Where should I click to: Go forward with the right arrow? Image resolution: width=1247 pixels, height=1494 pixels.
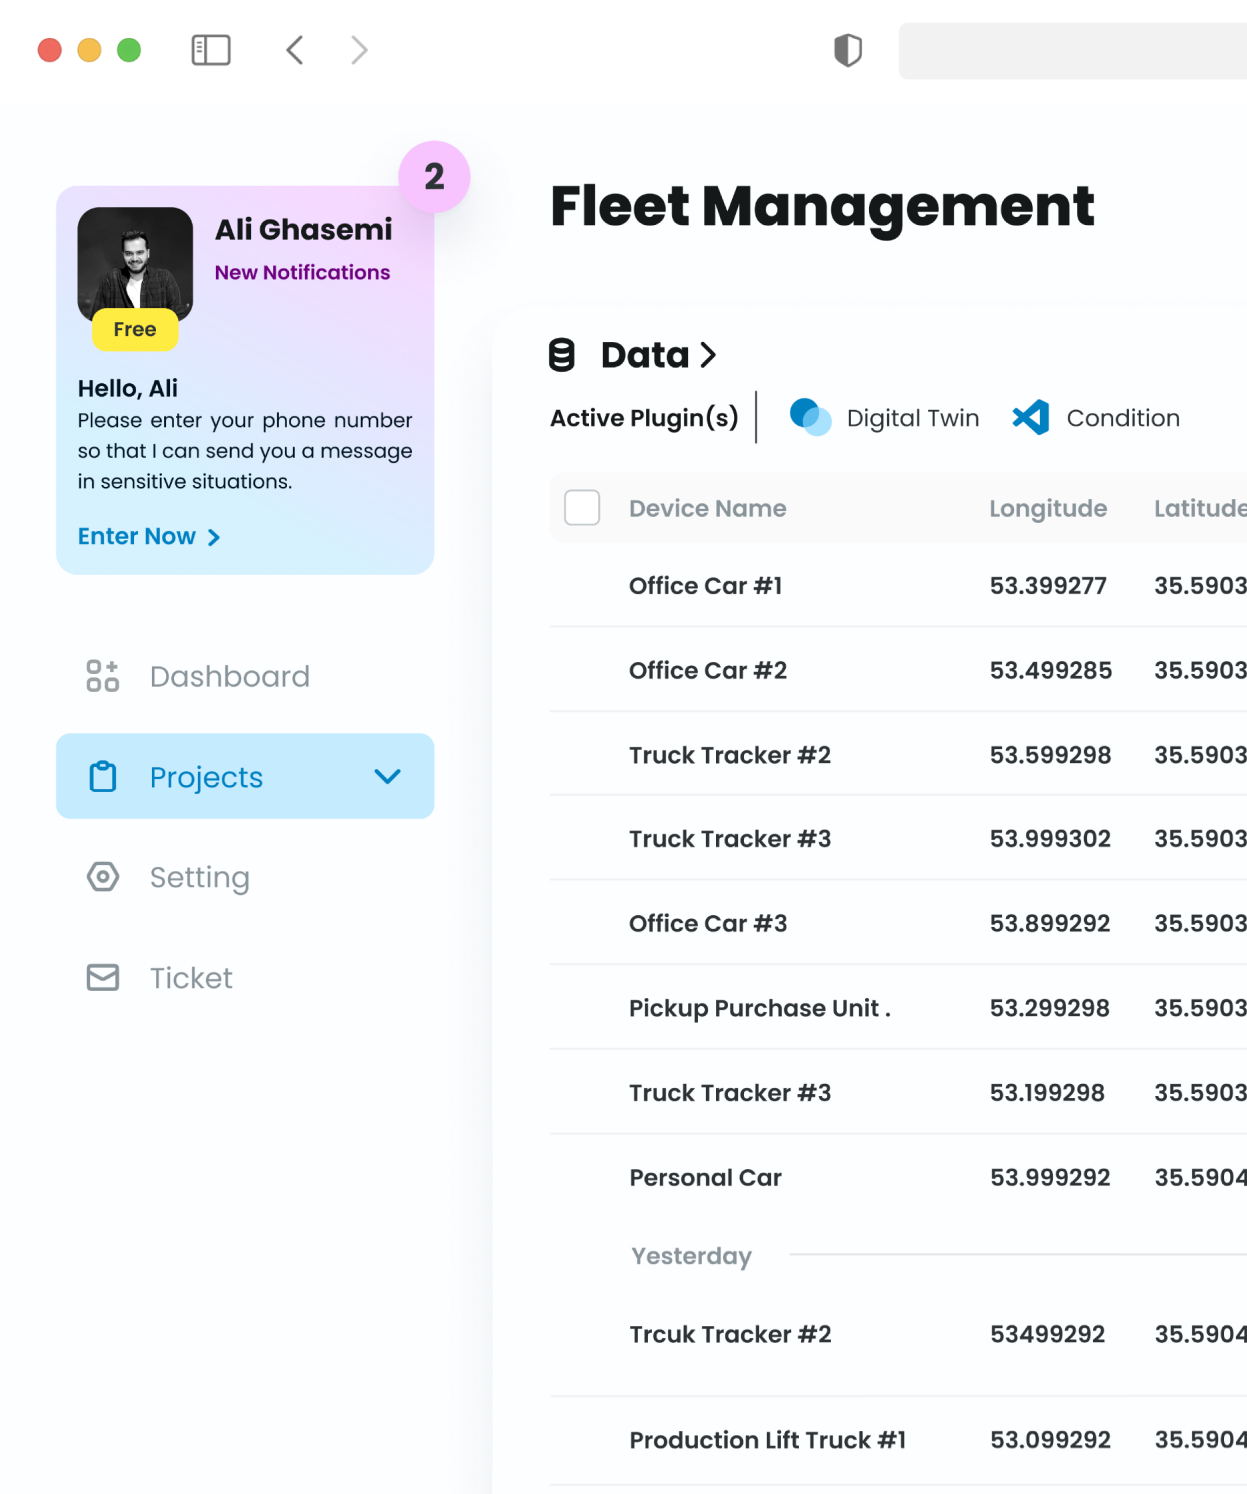[359, 50]
